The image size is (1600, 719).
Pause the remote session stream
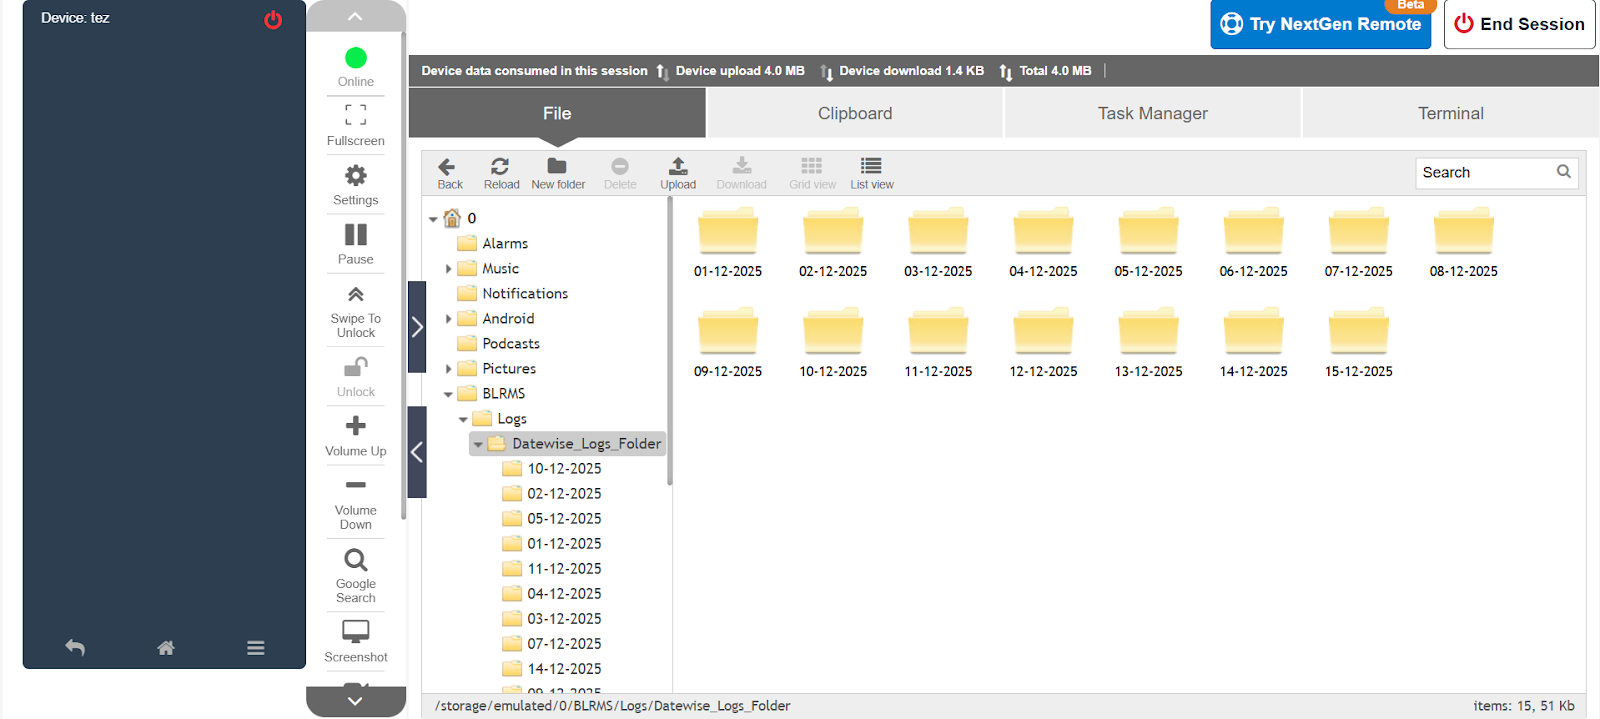[355, 235]
